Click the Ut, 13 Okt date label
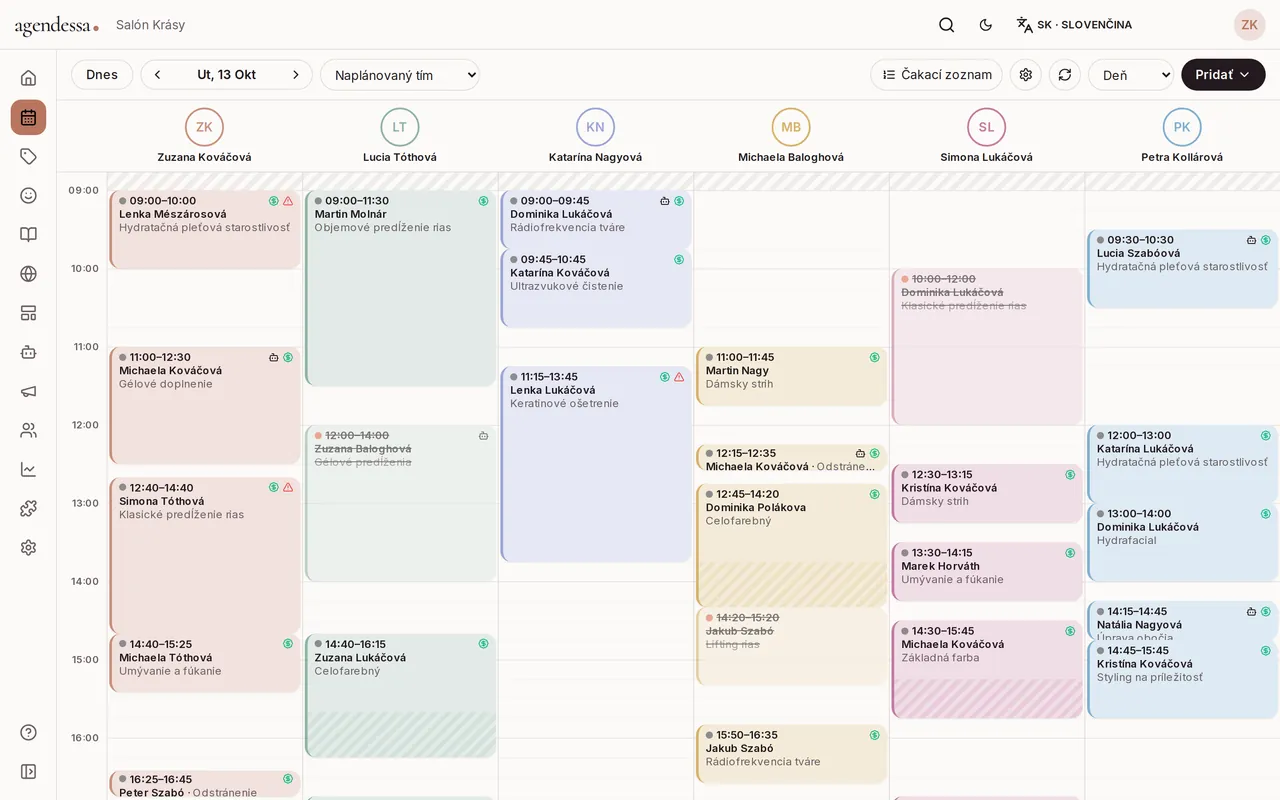The width and height of the screenshot is (1280, 800). 226,75
